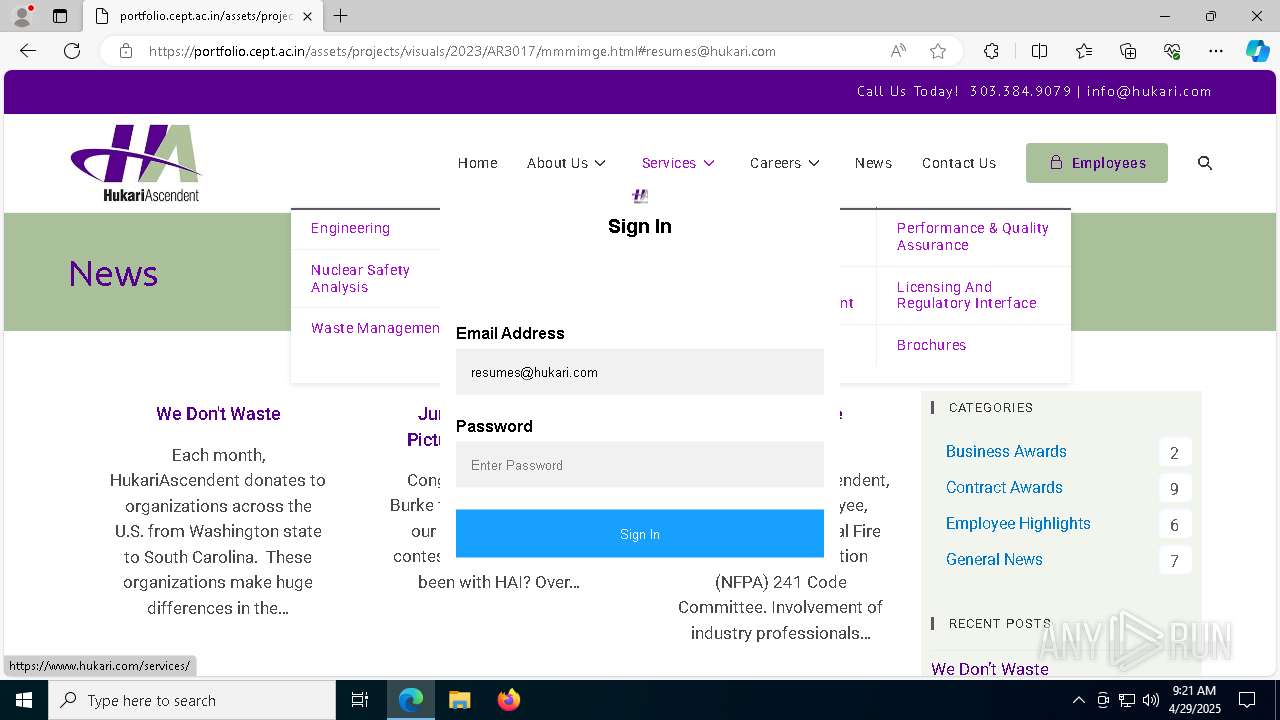Launch Firefox from taskbar

pos(509,700)
